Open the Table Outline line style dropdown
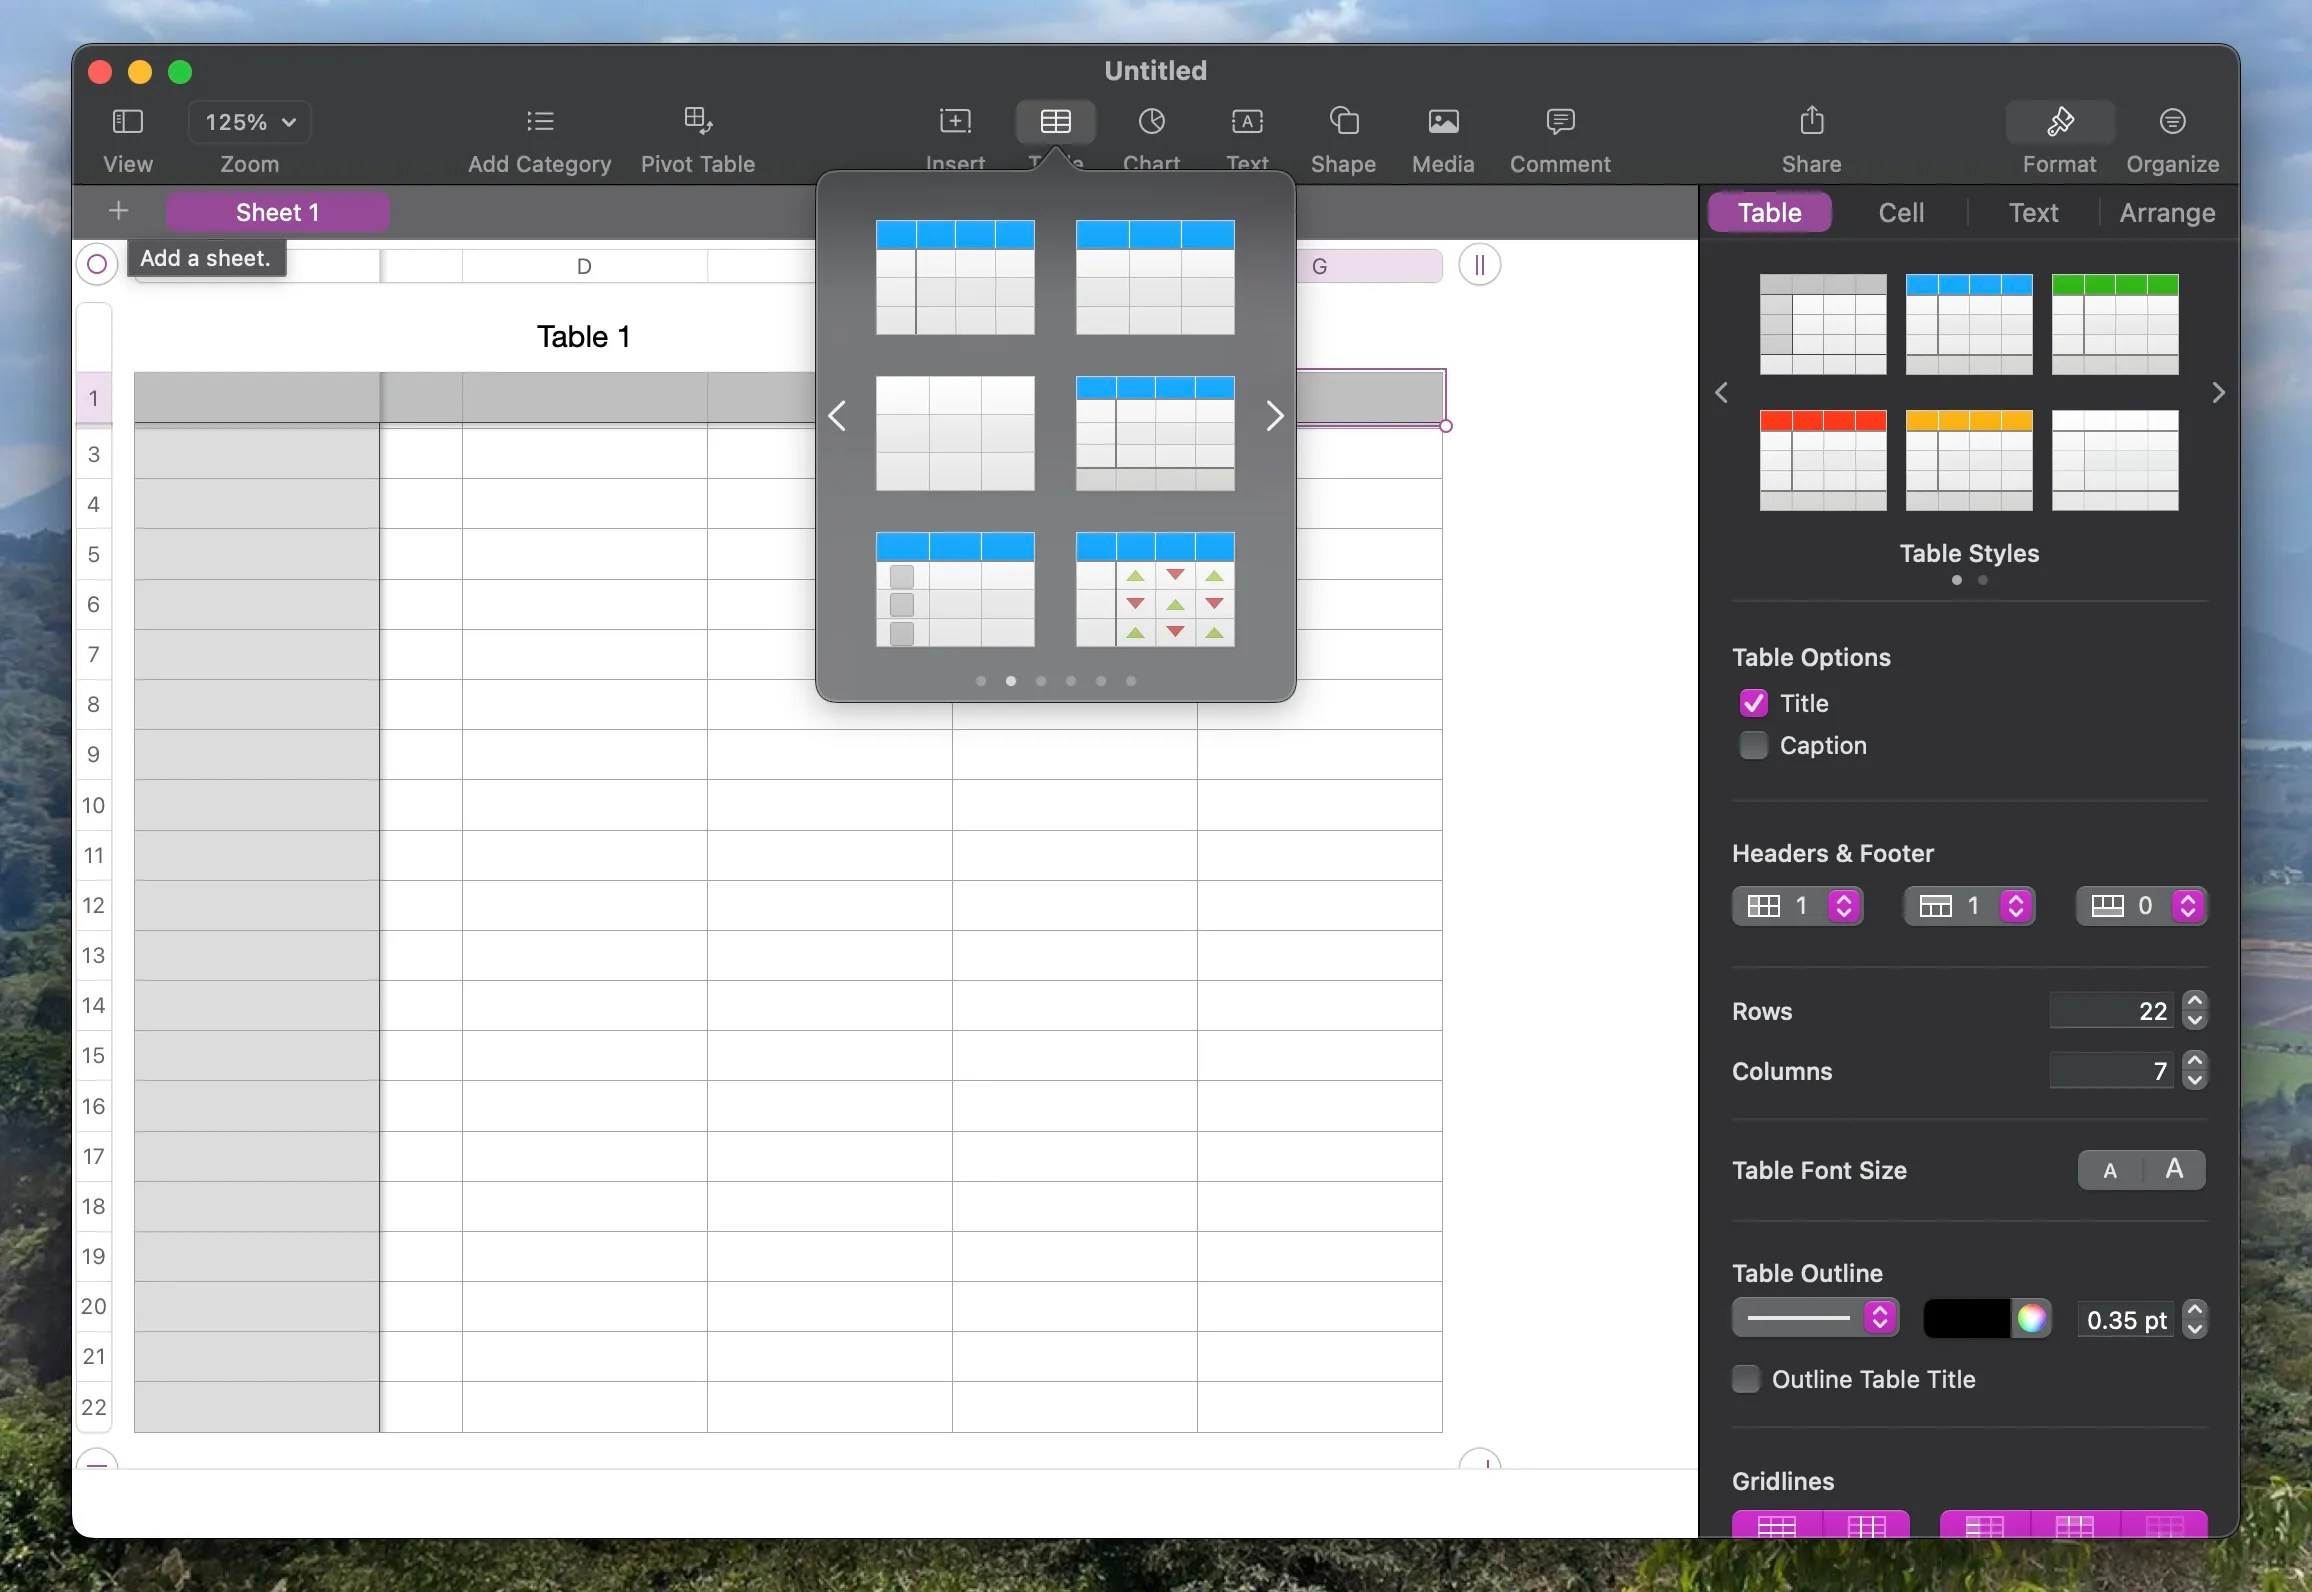 coord(1814,1318)
